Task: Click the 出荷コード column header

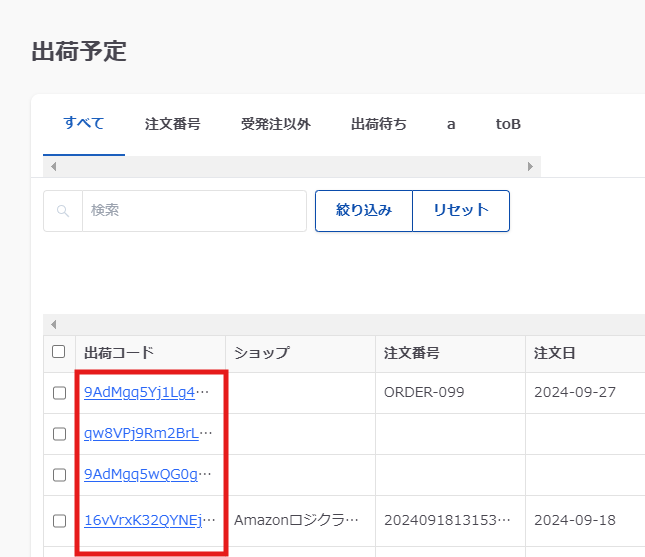Action: [119, 352]
